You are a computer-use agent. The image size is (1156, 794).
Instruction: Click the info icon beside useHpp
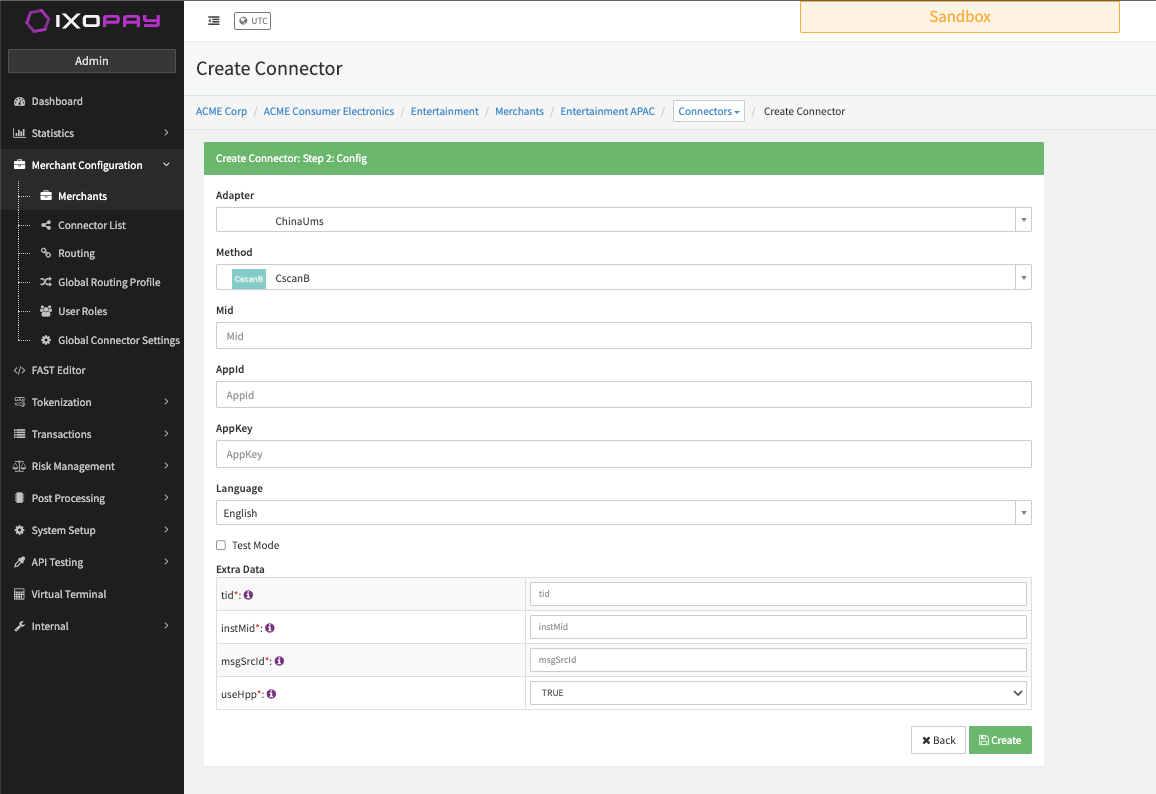[x=272, y=694]
